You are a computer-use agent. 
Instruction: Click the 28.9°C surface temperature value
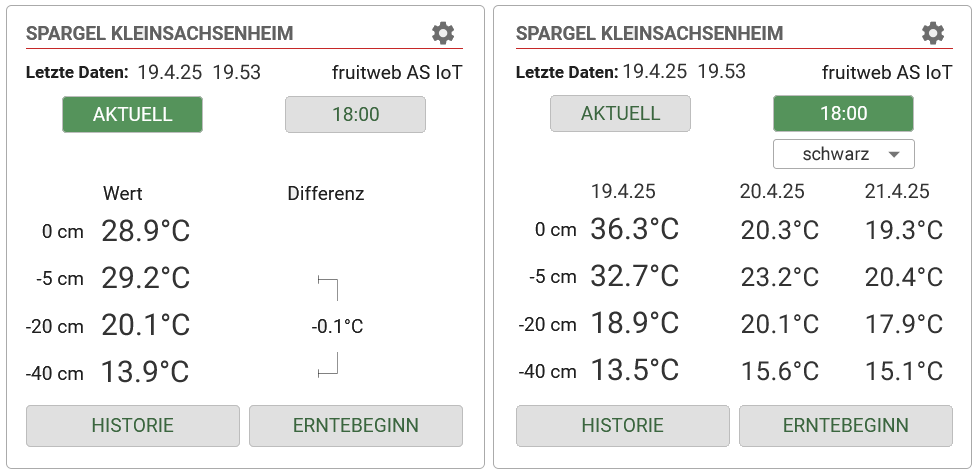point(145,232)
